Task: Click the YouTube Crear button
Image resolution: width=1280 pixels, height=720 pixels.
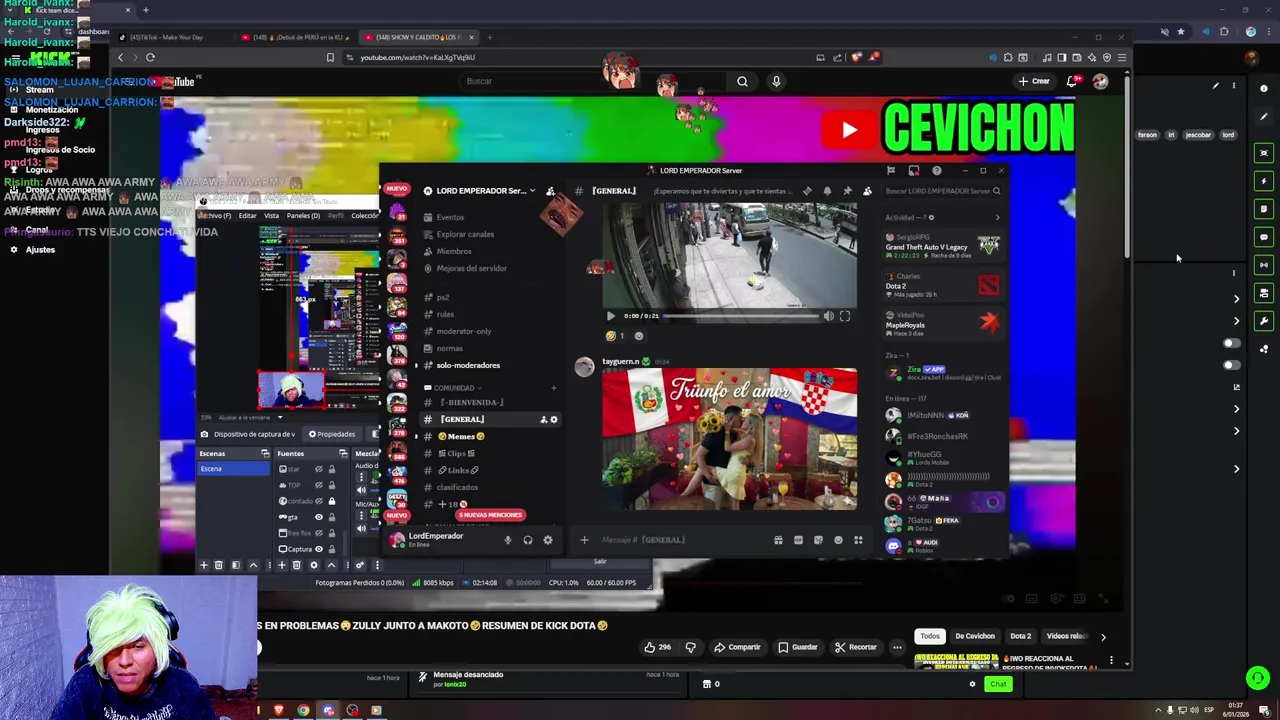Action: (1034, 82)
